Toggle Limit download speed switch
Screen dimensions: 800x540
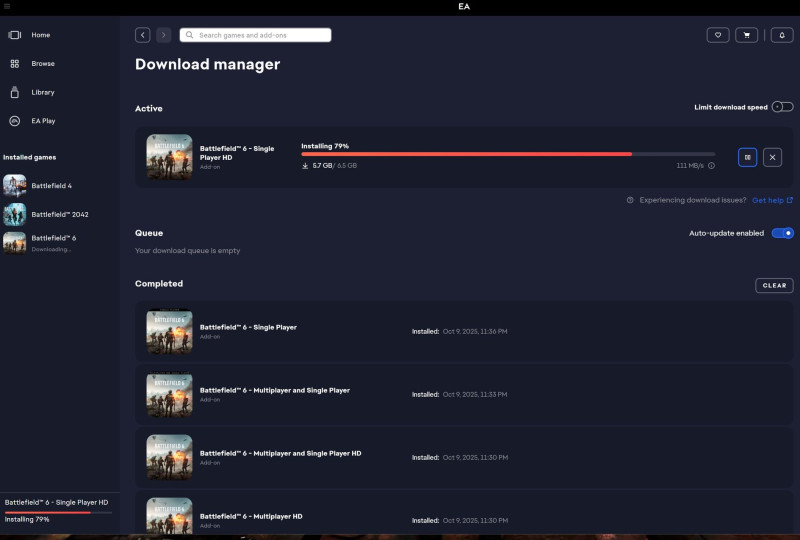click(x=782, y=107)
